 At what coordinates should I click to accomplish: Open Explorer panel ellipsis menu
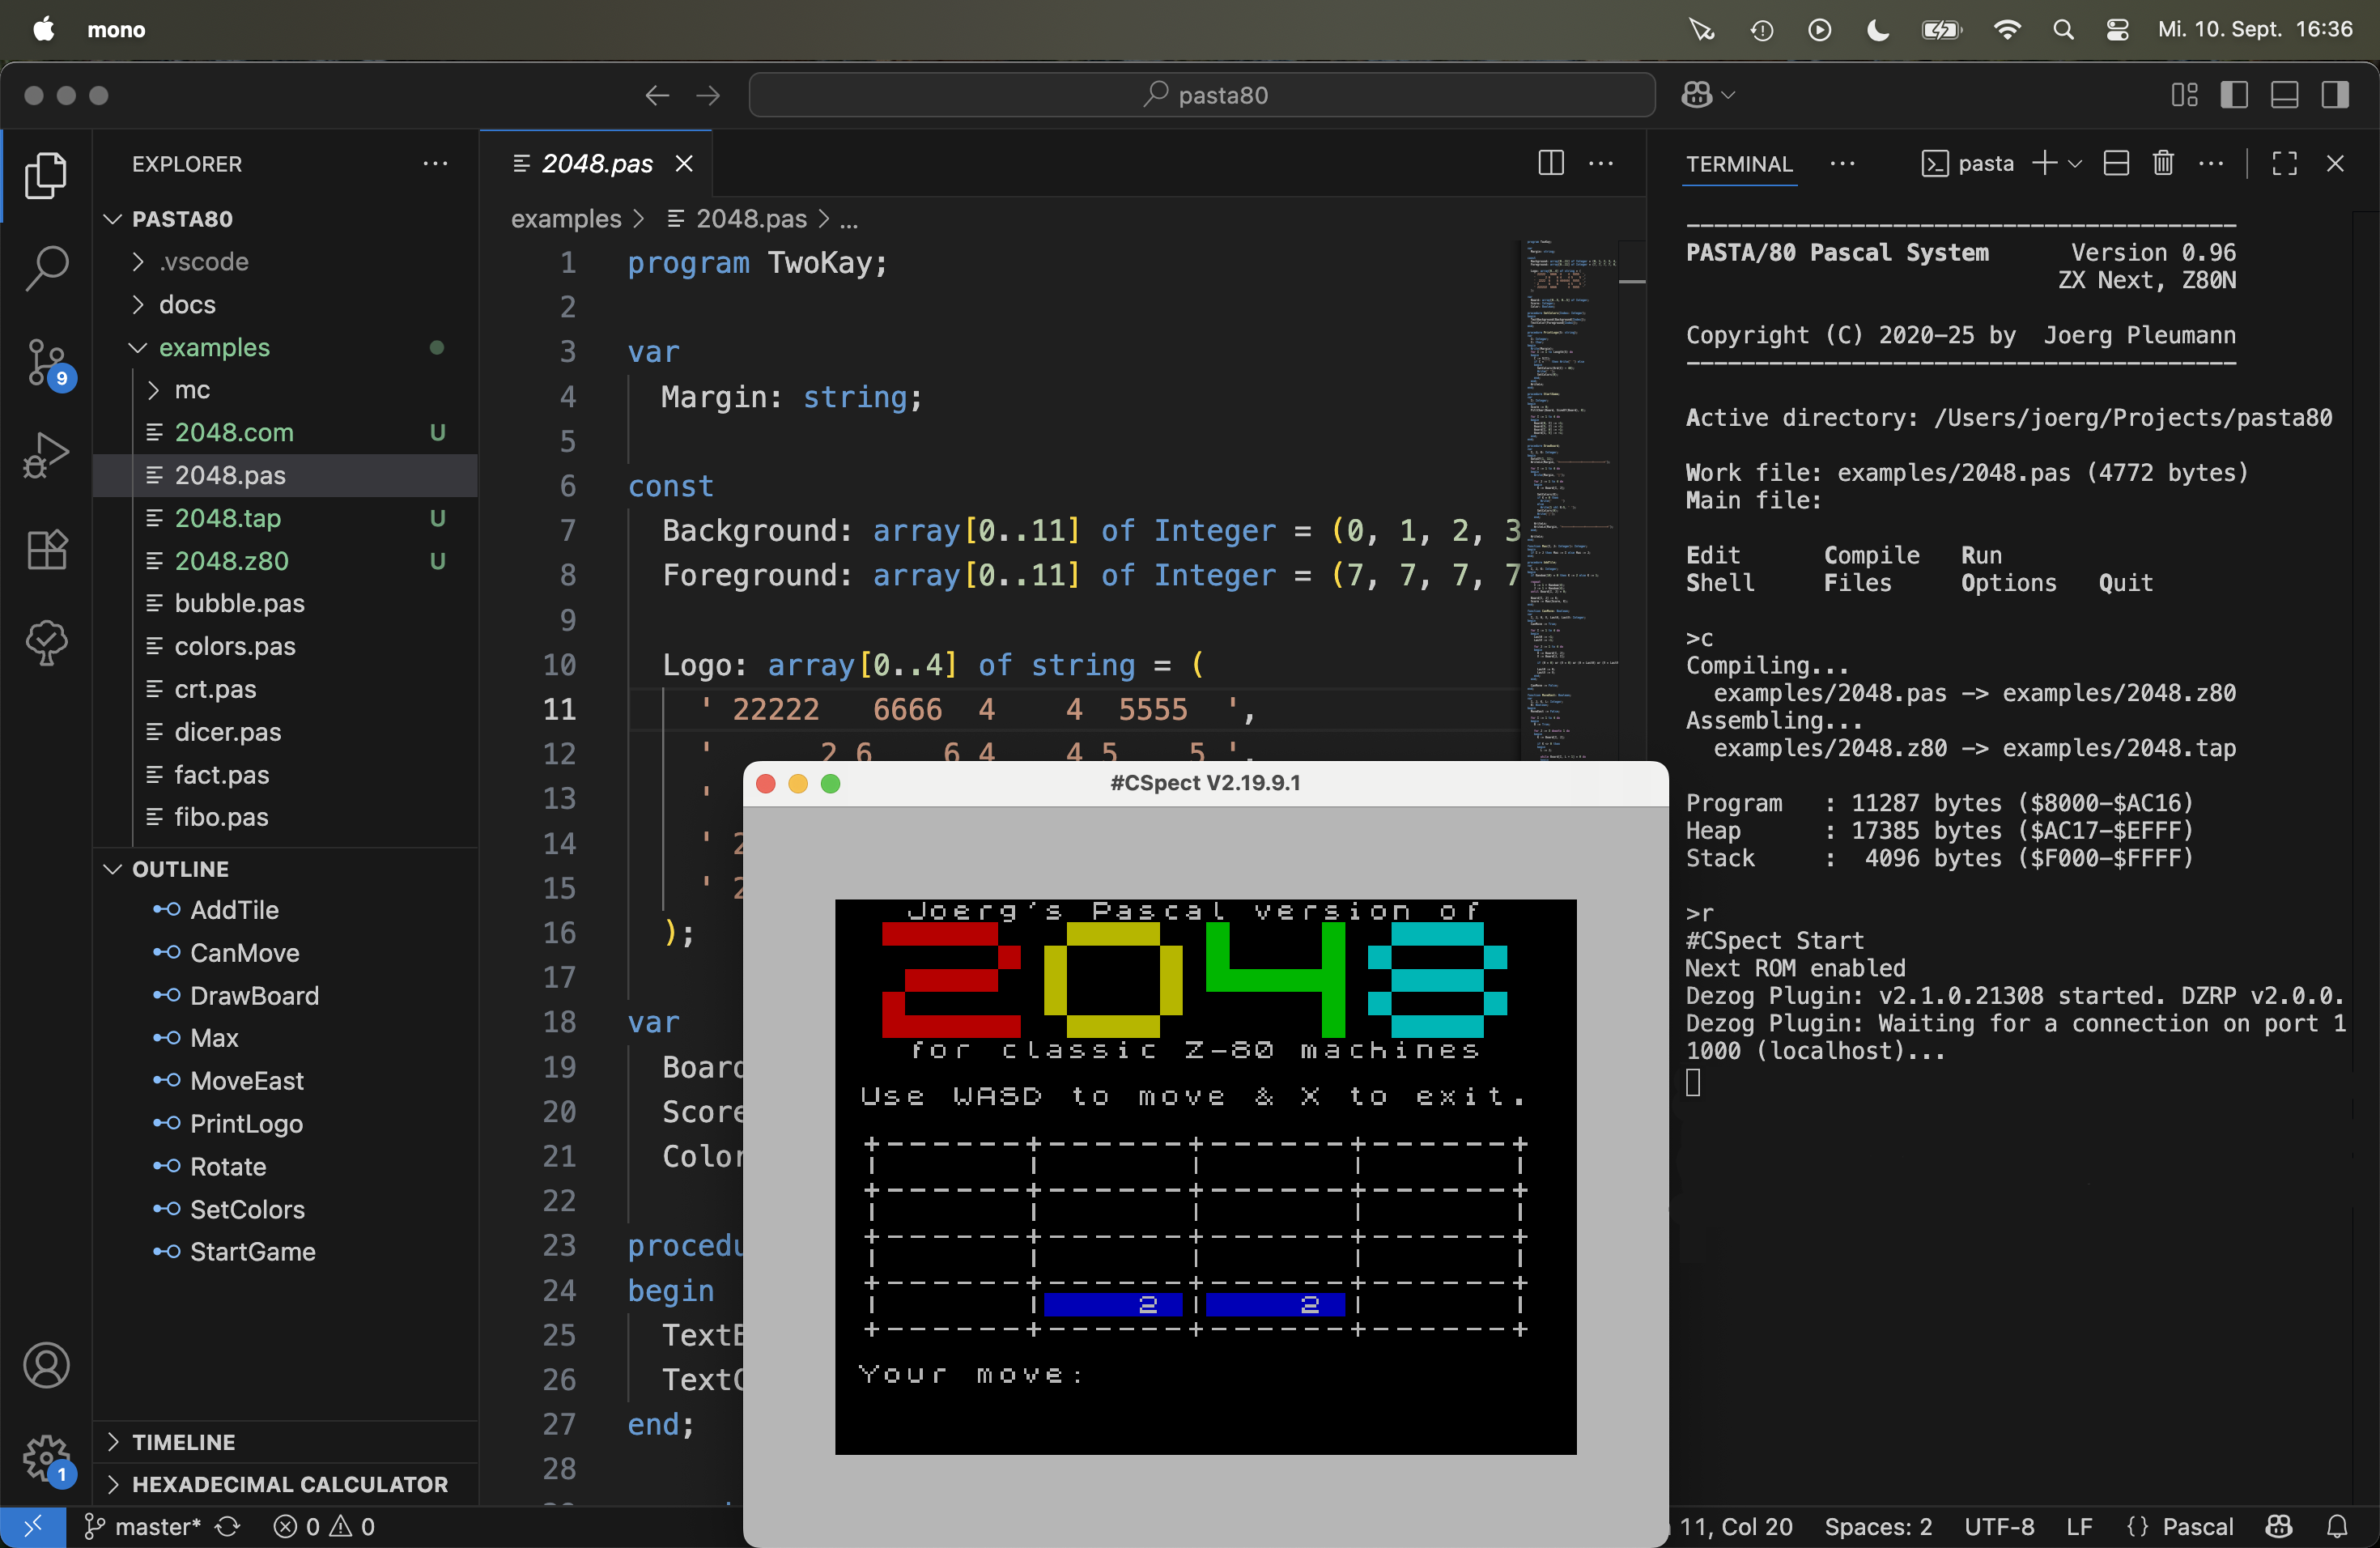(x=435, y=163)
